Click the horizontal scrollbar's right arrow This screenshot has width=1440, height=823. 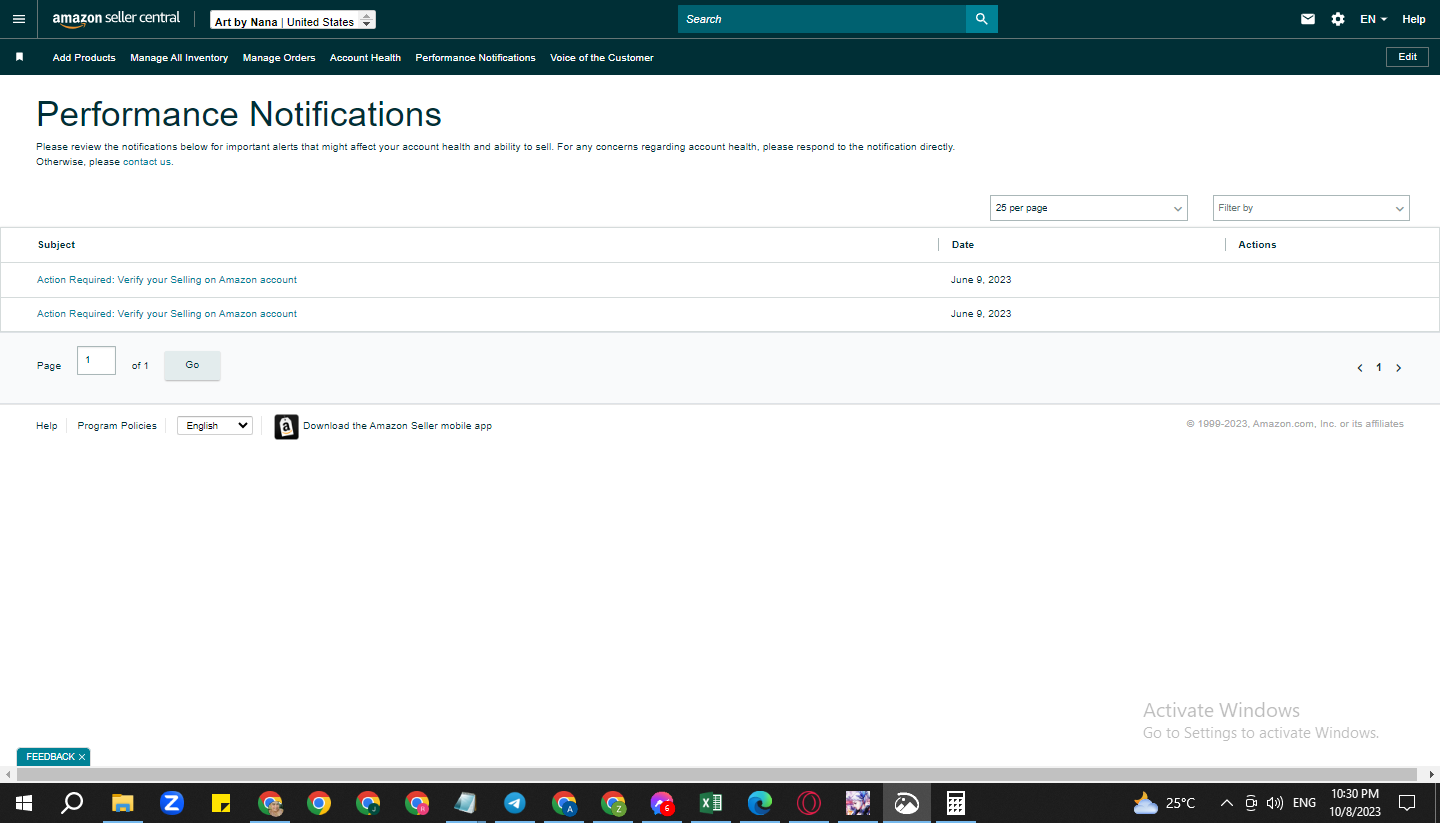tap(1431, 775)
